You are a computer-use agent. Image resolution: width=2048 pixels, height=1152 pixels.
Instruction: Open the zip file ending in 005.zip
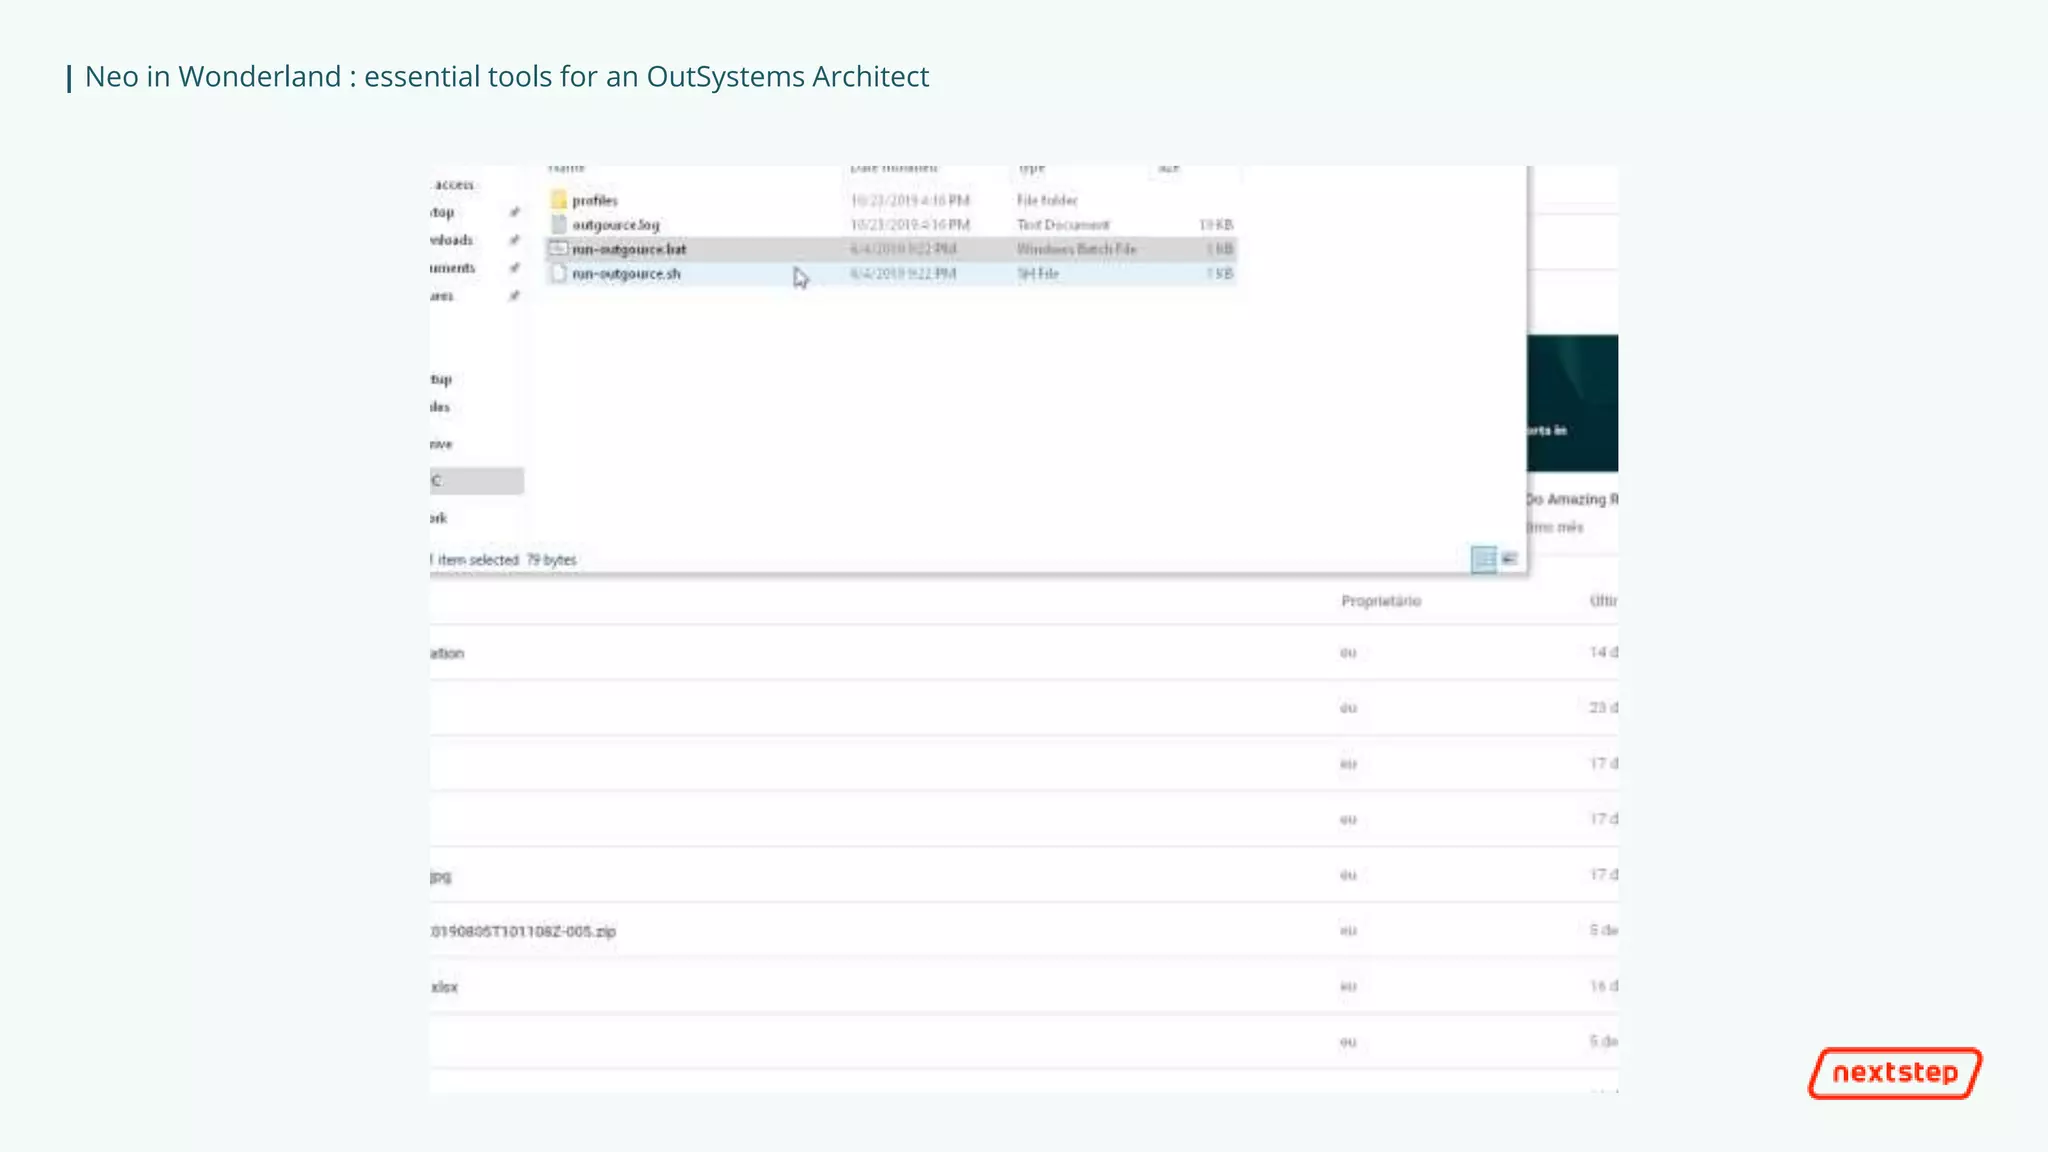click(524, 931)
